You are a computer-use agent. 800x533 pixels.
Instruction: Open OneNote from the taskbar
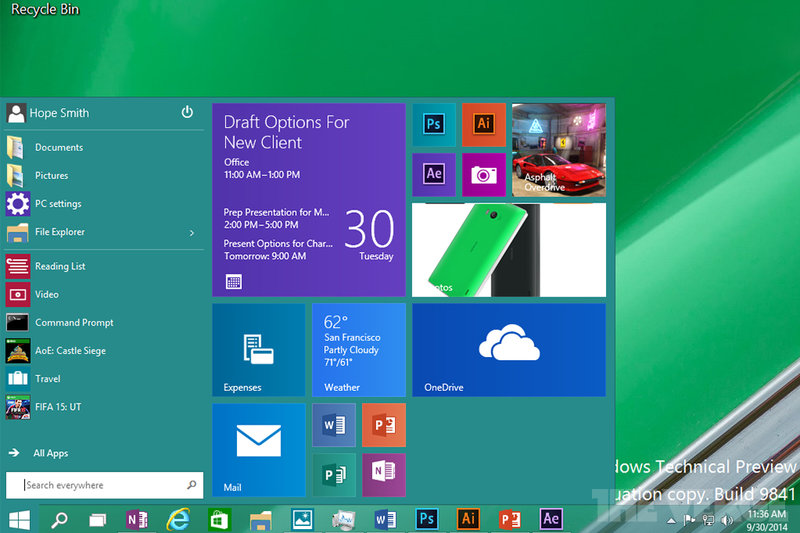(137, 520)
